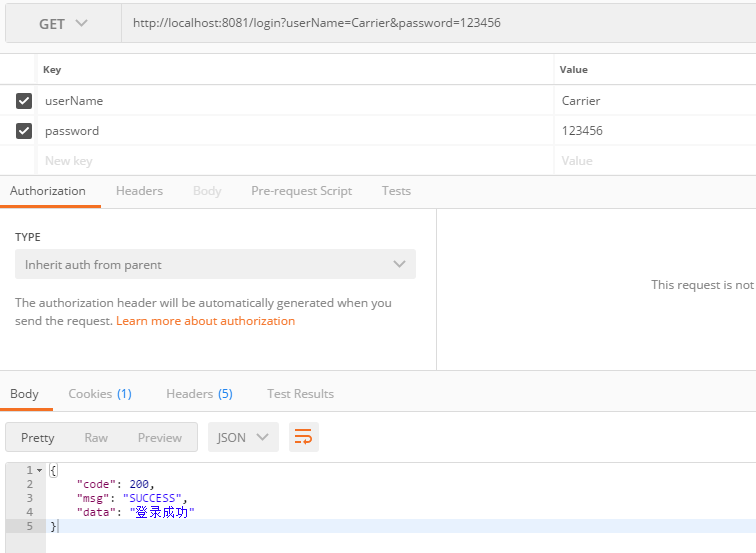This screenshot has height=553, width=756.
Task: Toggle the line wrap icon
Action: point(304,437)
